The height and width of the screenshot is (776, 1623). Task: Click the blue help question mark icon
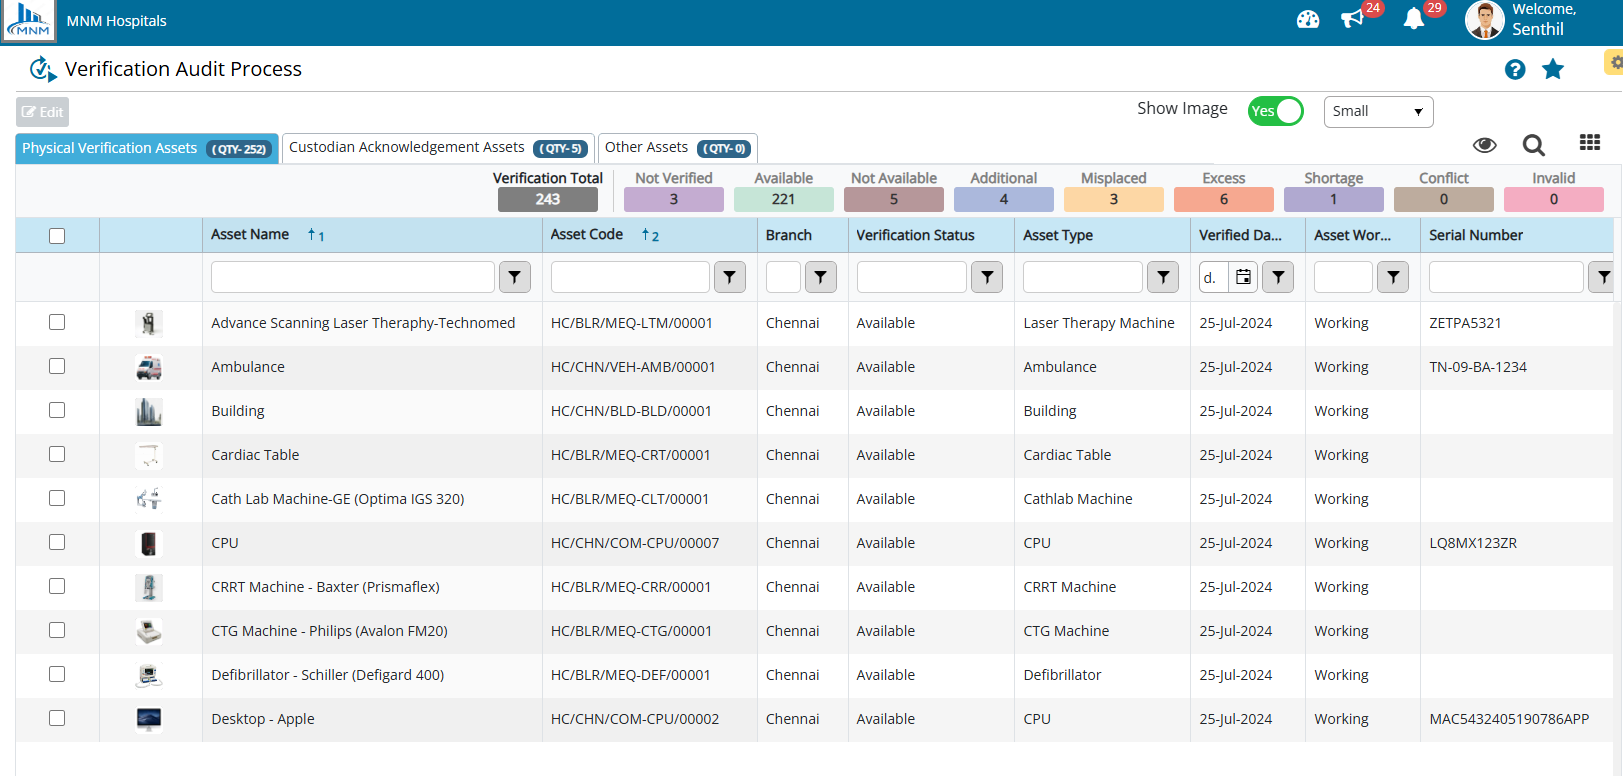[1515, 69]
